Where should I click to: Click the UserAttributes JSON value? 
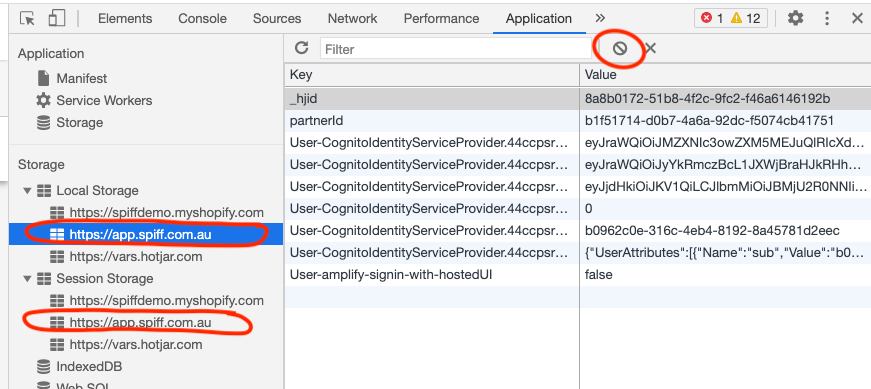click(724, 253)
